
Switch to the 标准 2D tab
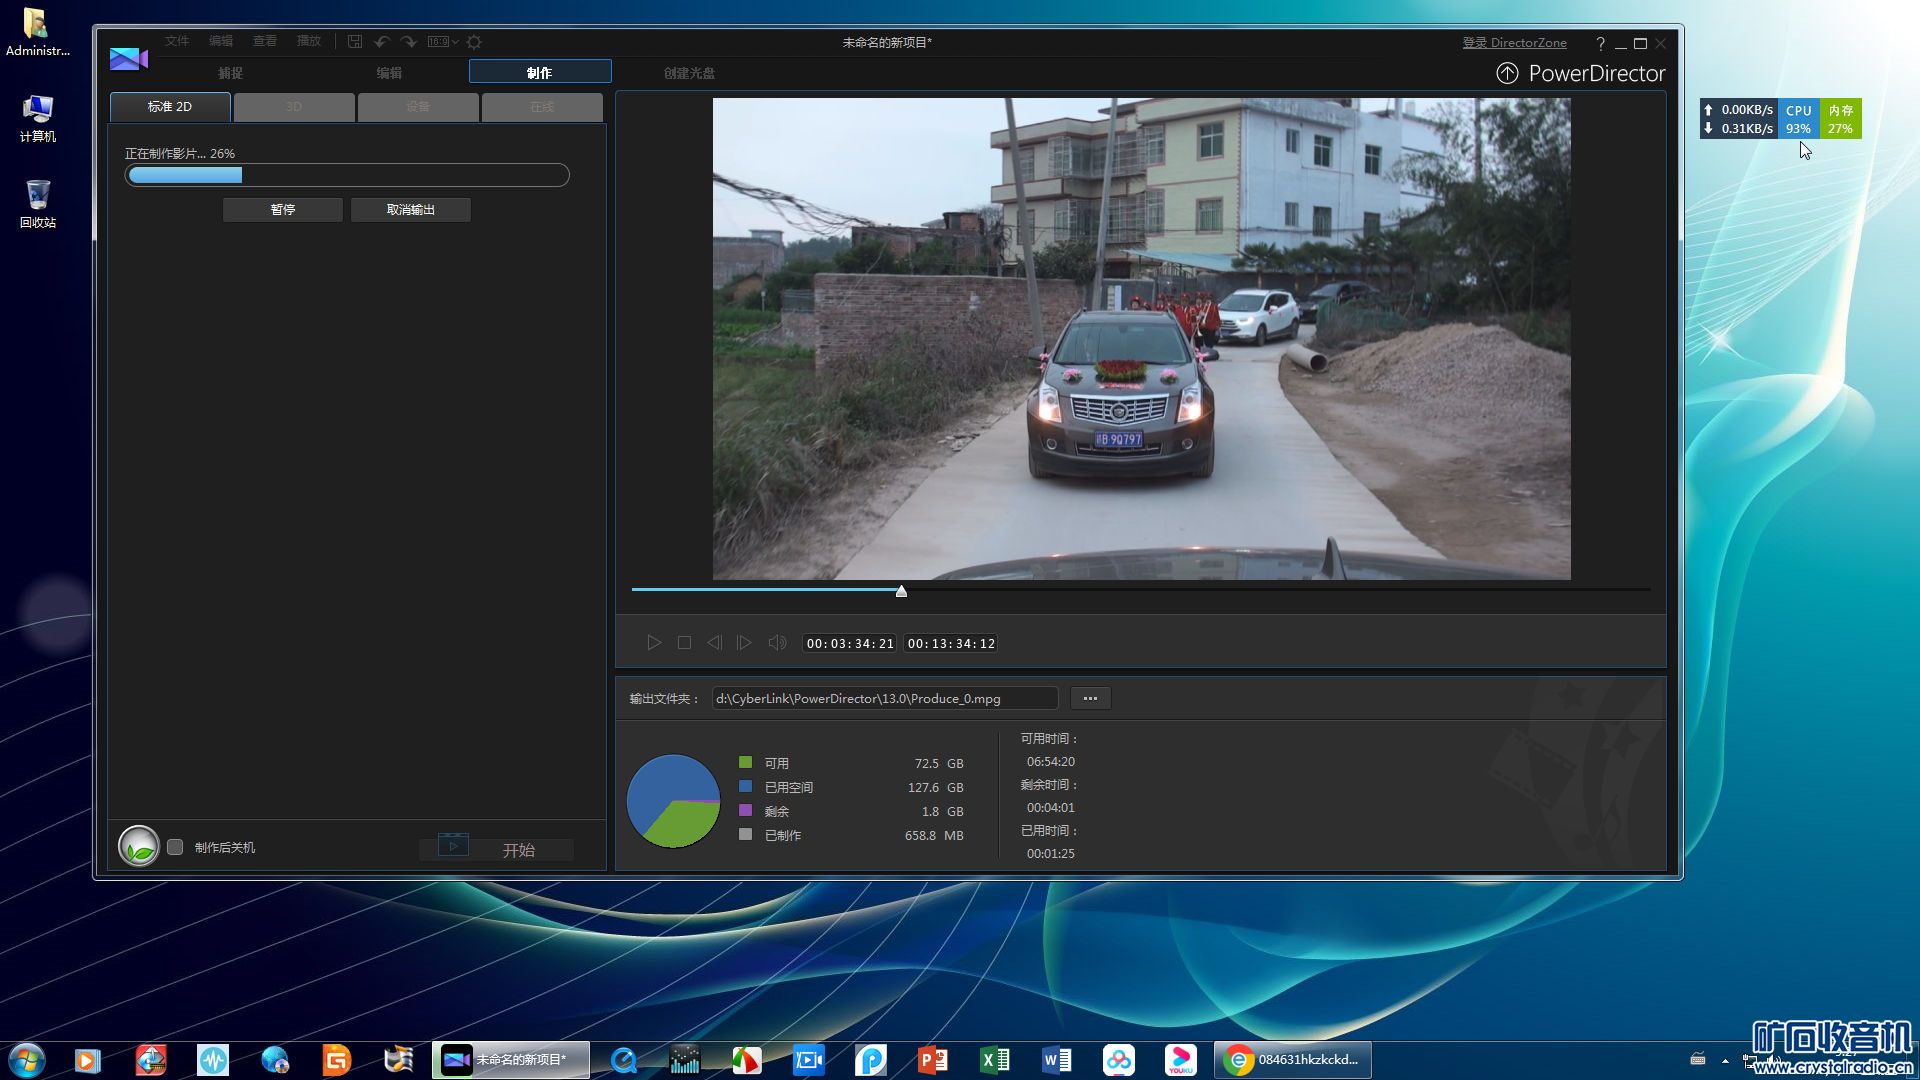click(x=170, y=107)
